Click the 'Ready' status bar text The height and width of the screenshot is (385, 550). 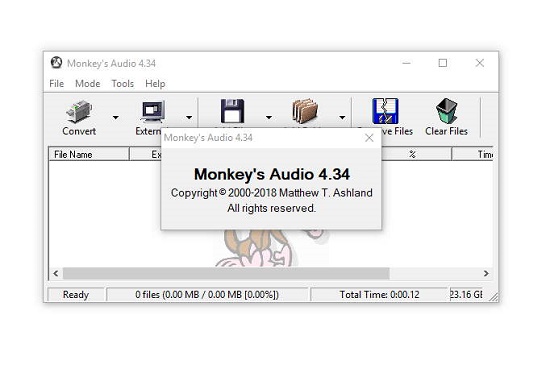click(x=76, y=295)
